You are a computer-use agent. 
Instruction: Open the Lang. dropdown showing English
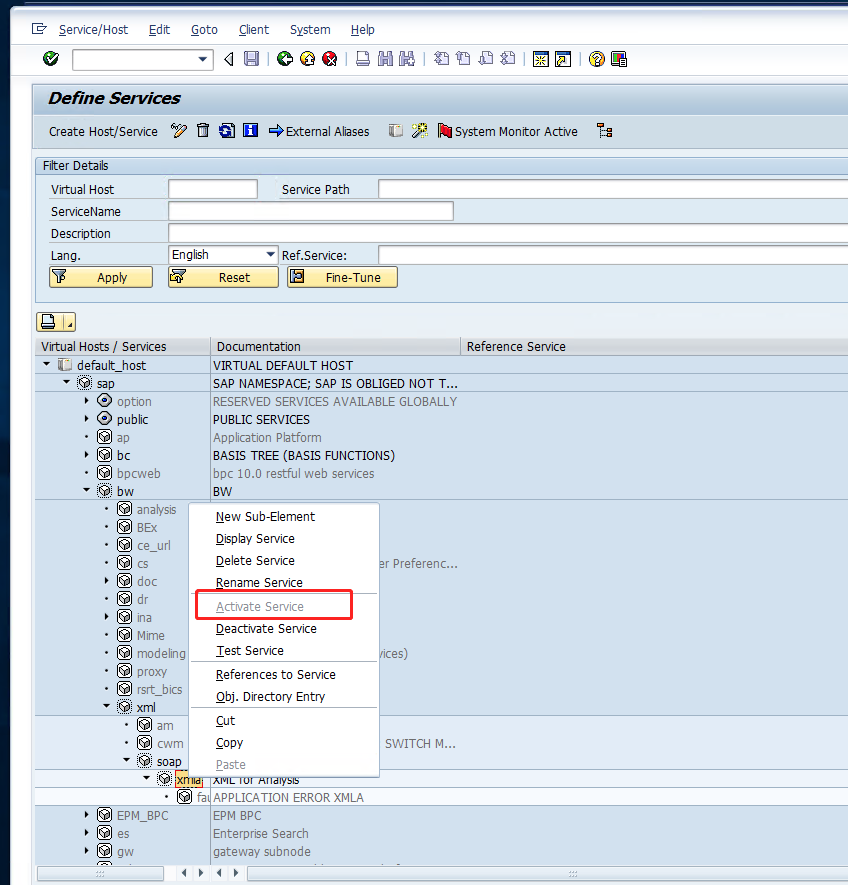click(x=271, y=255)
